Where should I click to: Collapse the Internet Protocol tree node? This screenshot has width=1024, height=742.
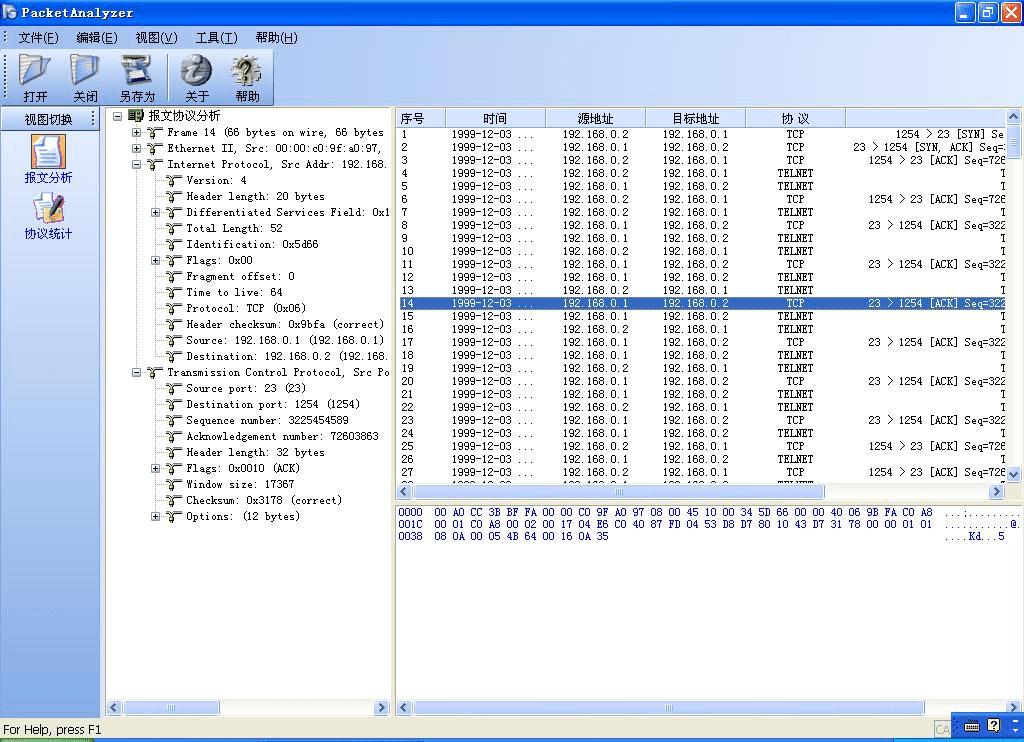click(137, 165)
